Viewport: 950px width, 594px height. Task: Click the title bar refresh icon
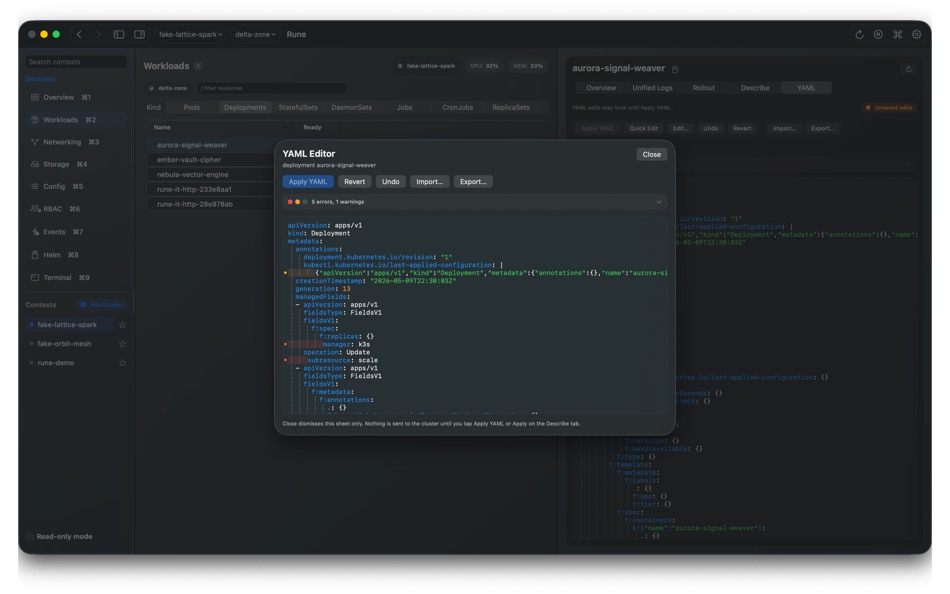859,35
